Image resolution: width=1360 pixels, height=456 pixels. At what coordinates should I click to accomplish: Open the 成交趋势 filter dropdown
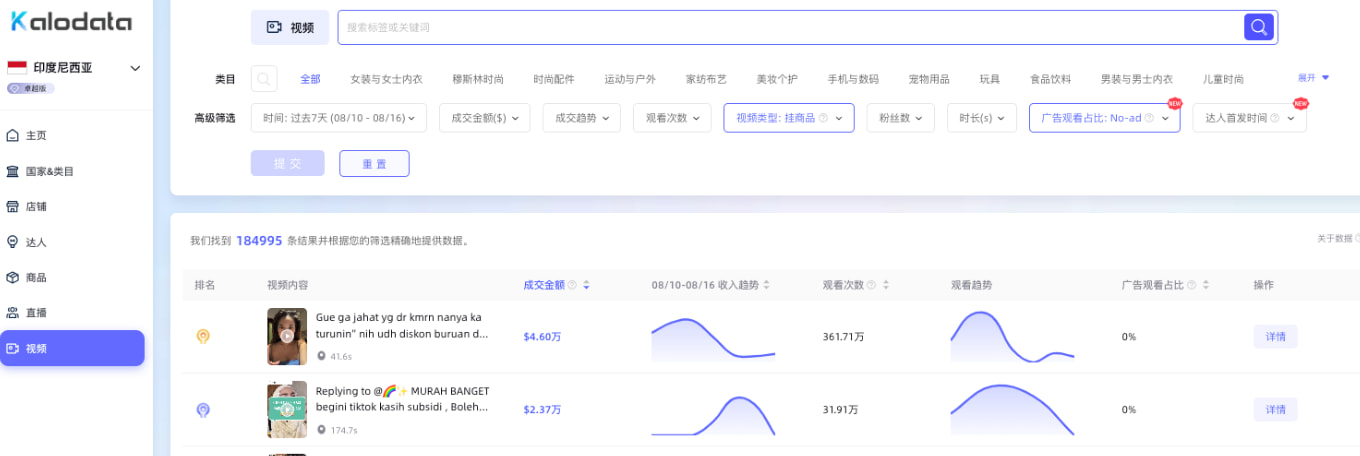pyautogui.click(x=582, y=118)
